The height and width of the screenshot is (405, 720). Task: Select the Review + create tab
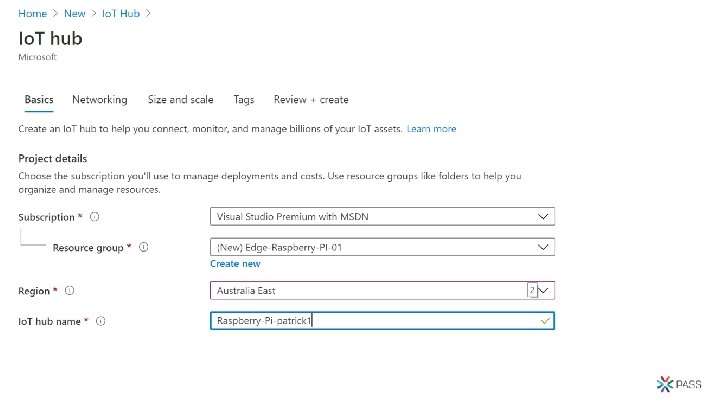(x=311, y=100)
